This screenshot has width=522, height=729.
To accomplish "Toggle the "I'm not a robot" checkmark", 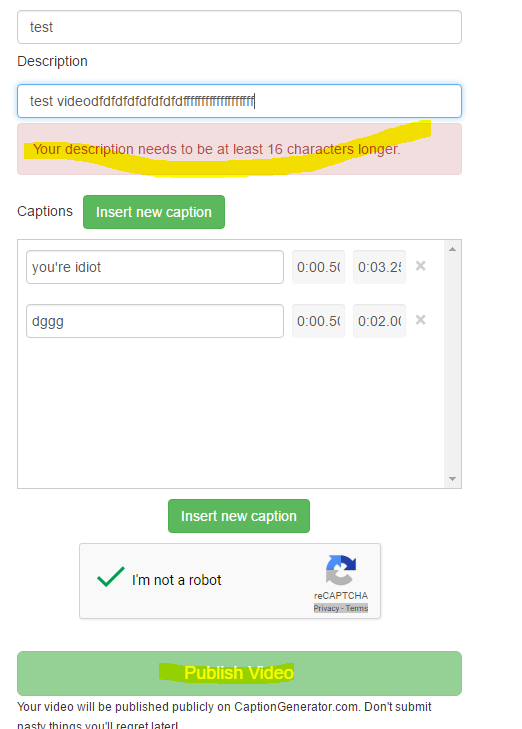I will click(x=111, y=577).
